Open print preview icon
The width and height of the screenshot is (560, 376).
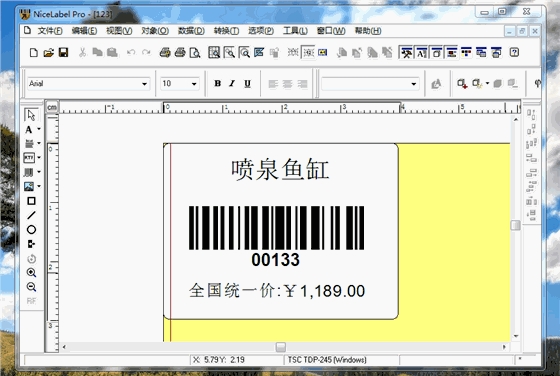[195, 53]
